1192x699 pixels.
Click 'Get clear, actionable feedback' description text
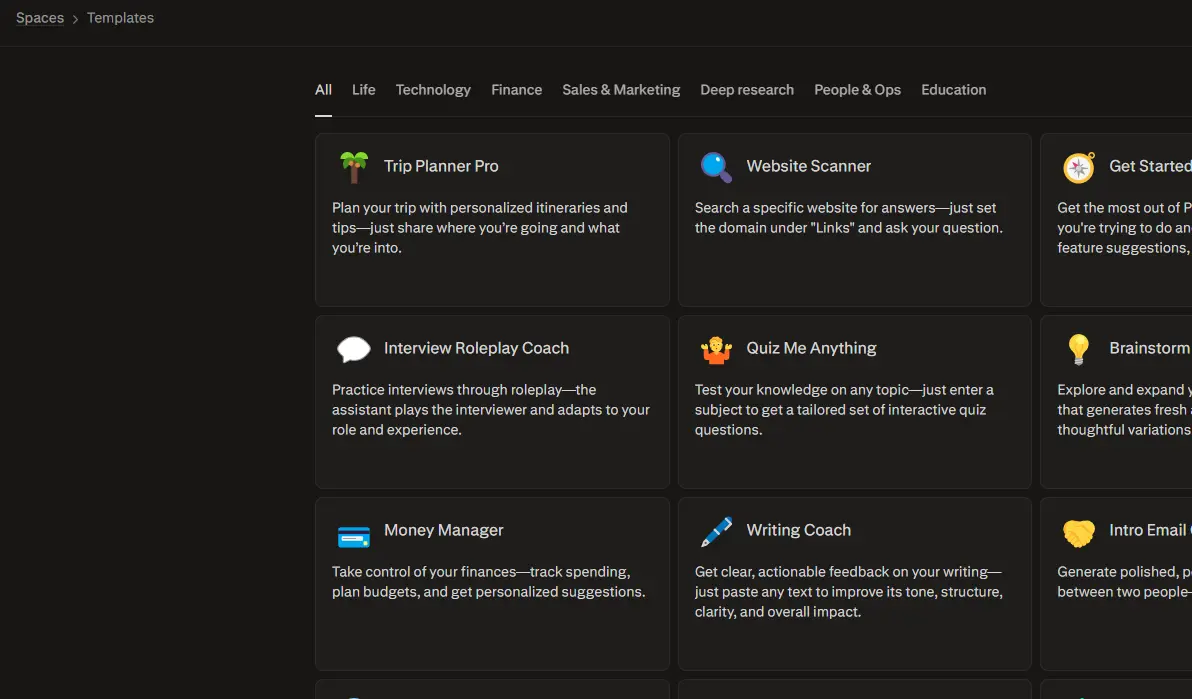[x=848, y=592]
